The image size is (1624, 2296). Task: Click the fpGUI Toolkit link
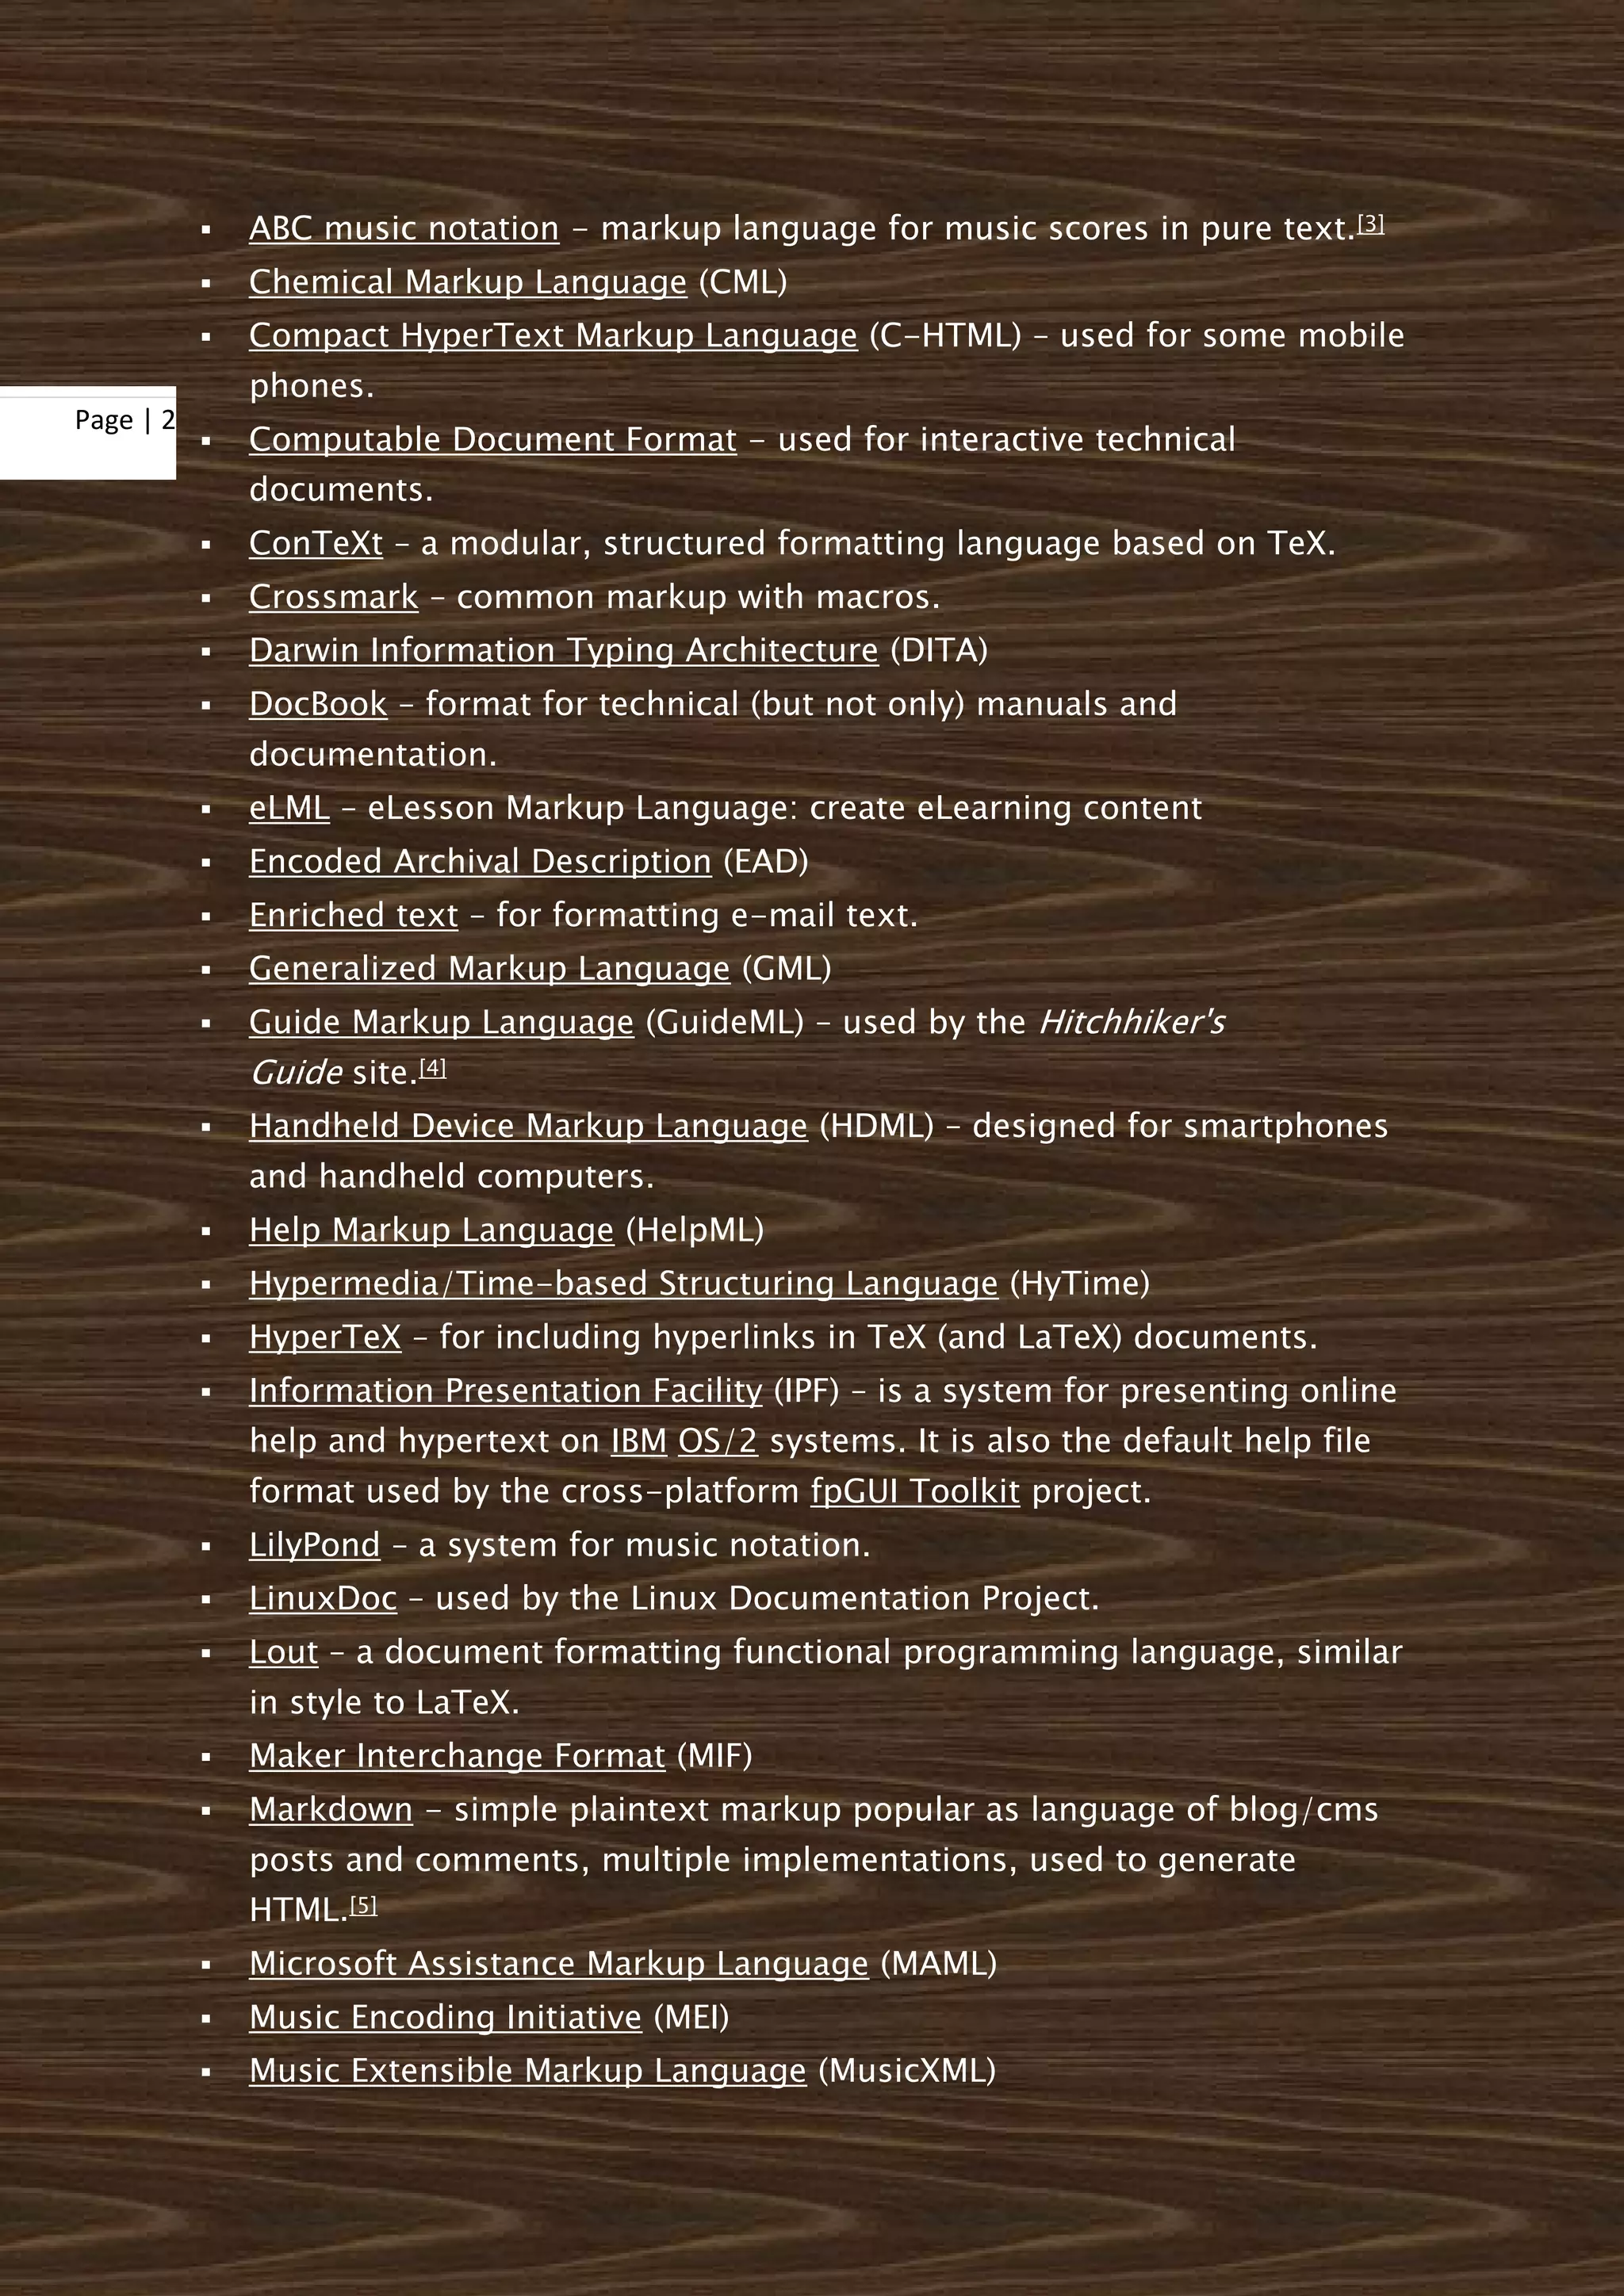tap(914, 1493)
